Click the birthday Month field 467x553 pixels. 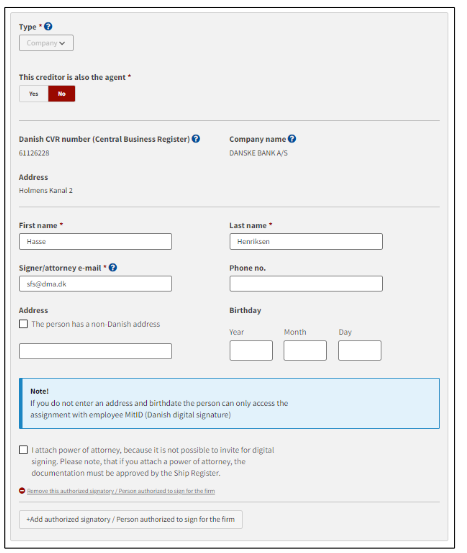[305, 351]
